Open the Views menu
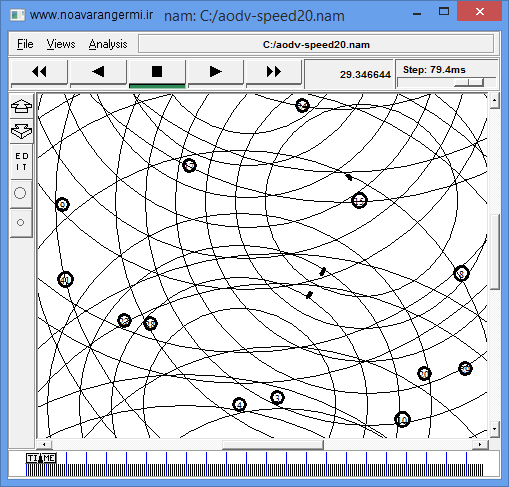 coord(61,44)
